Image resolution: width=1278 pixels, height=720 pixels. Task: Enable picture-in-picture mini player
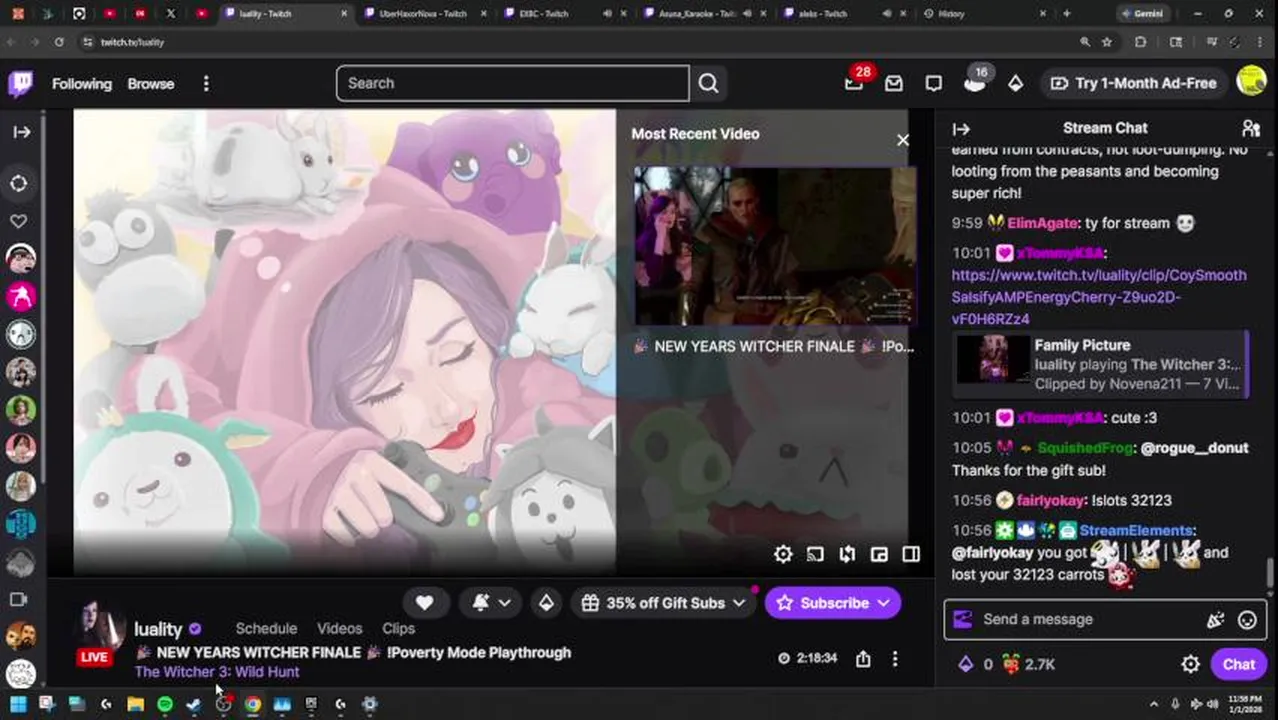[x=879, y=554]
